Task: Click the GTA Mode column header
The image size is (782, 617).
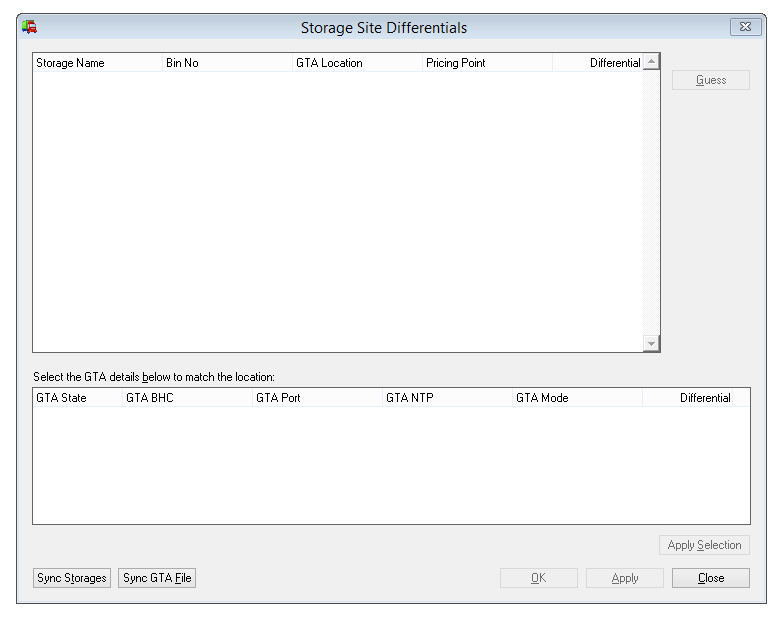Action: pos(577,398)
